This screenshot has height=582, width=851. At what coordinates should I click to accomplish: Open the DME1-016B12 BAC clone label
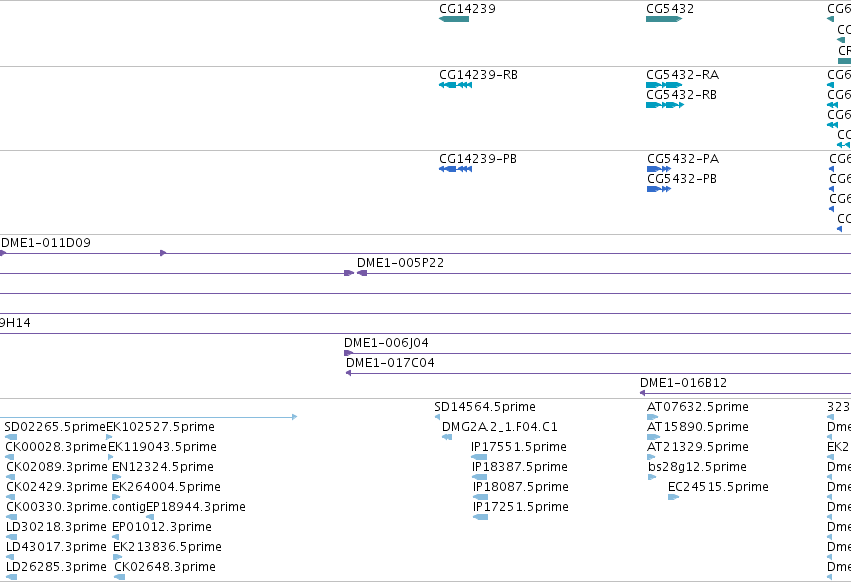point(683,383)
